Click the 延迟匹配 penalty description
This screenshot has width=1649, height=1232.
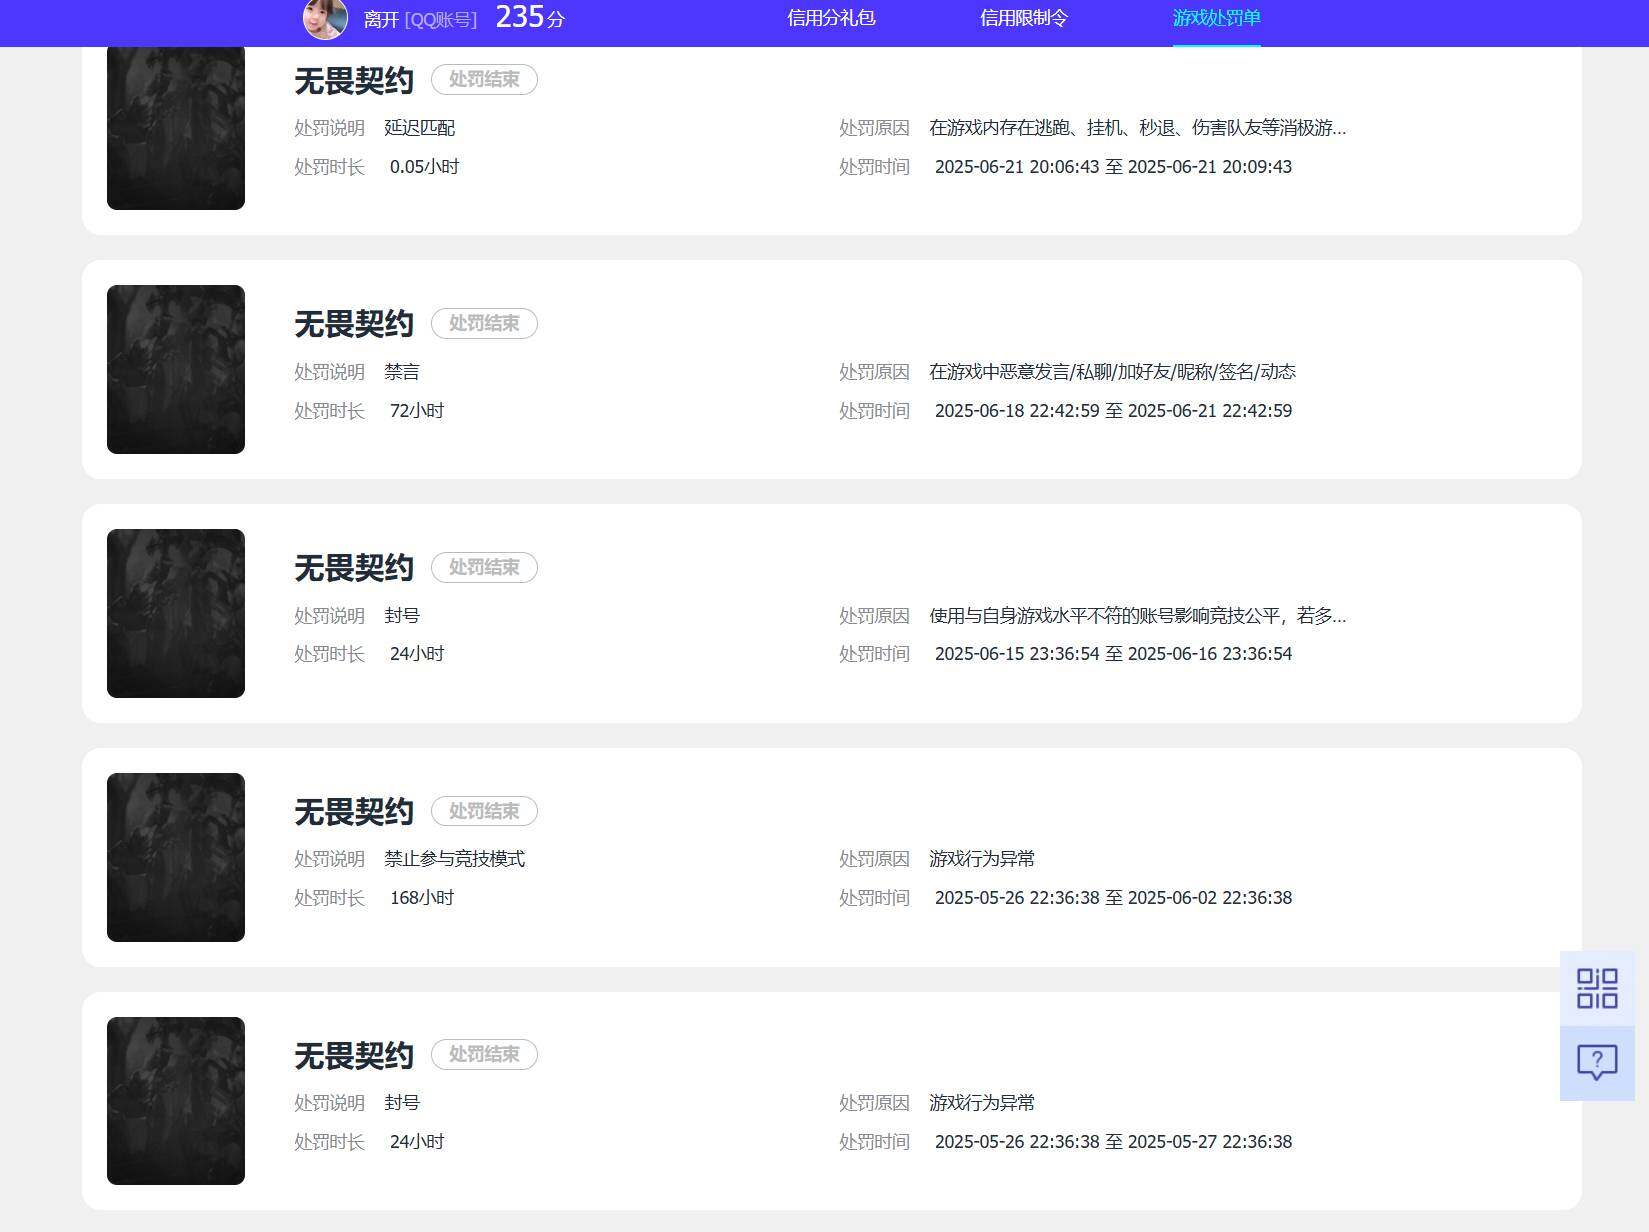pos(420,128)
